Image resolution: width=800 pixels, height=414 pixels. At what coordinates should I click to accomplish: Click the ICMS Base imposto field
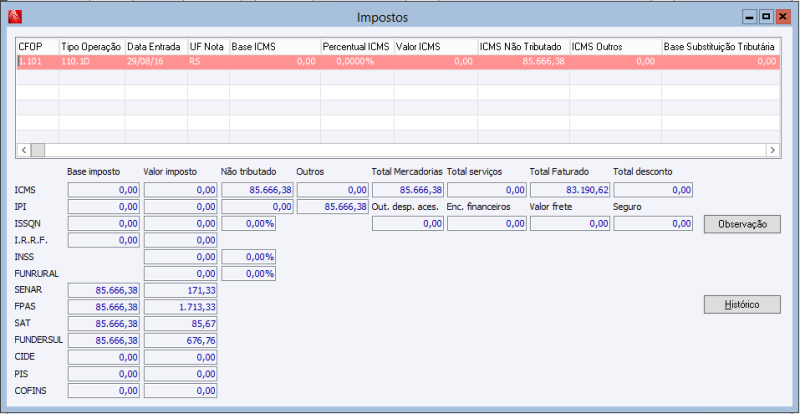[x=104, y=190]
